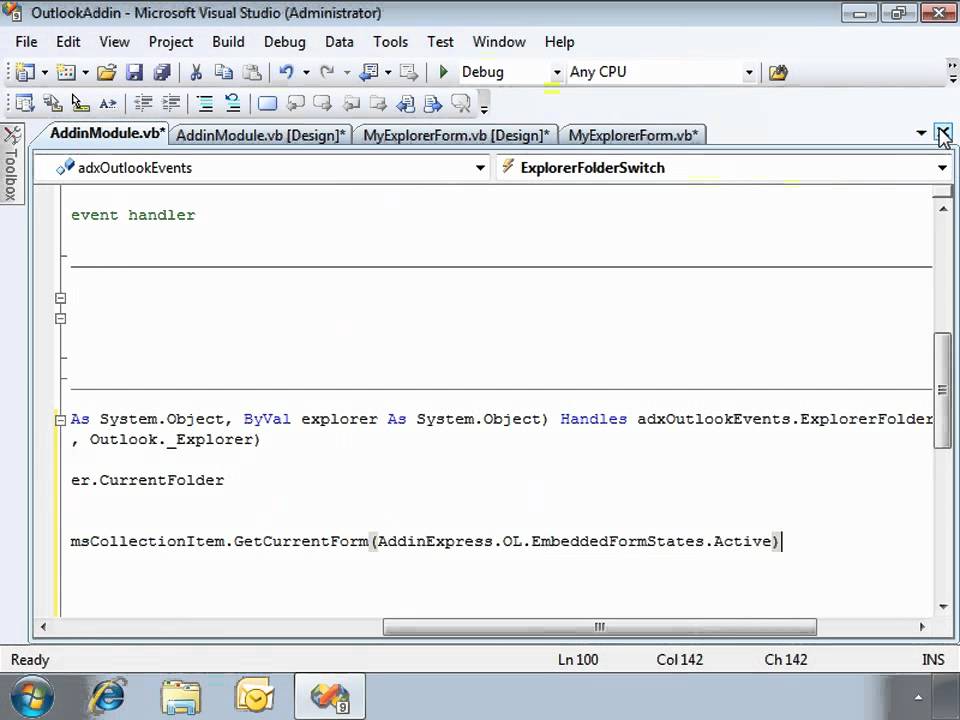Launch Internet Explorer from taskbar
The width and height of the screenshot is (960, 720).
click(x=107, y=697)
